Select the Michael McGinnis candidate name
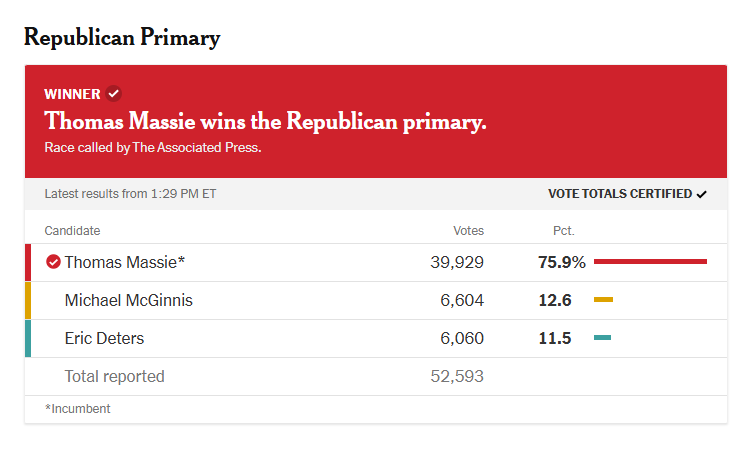 [129, 300]
